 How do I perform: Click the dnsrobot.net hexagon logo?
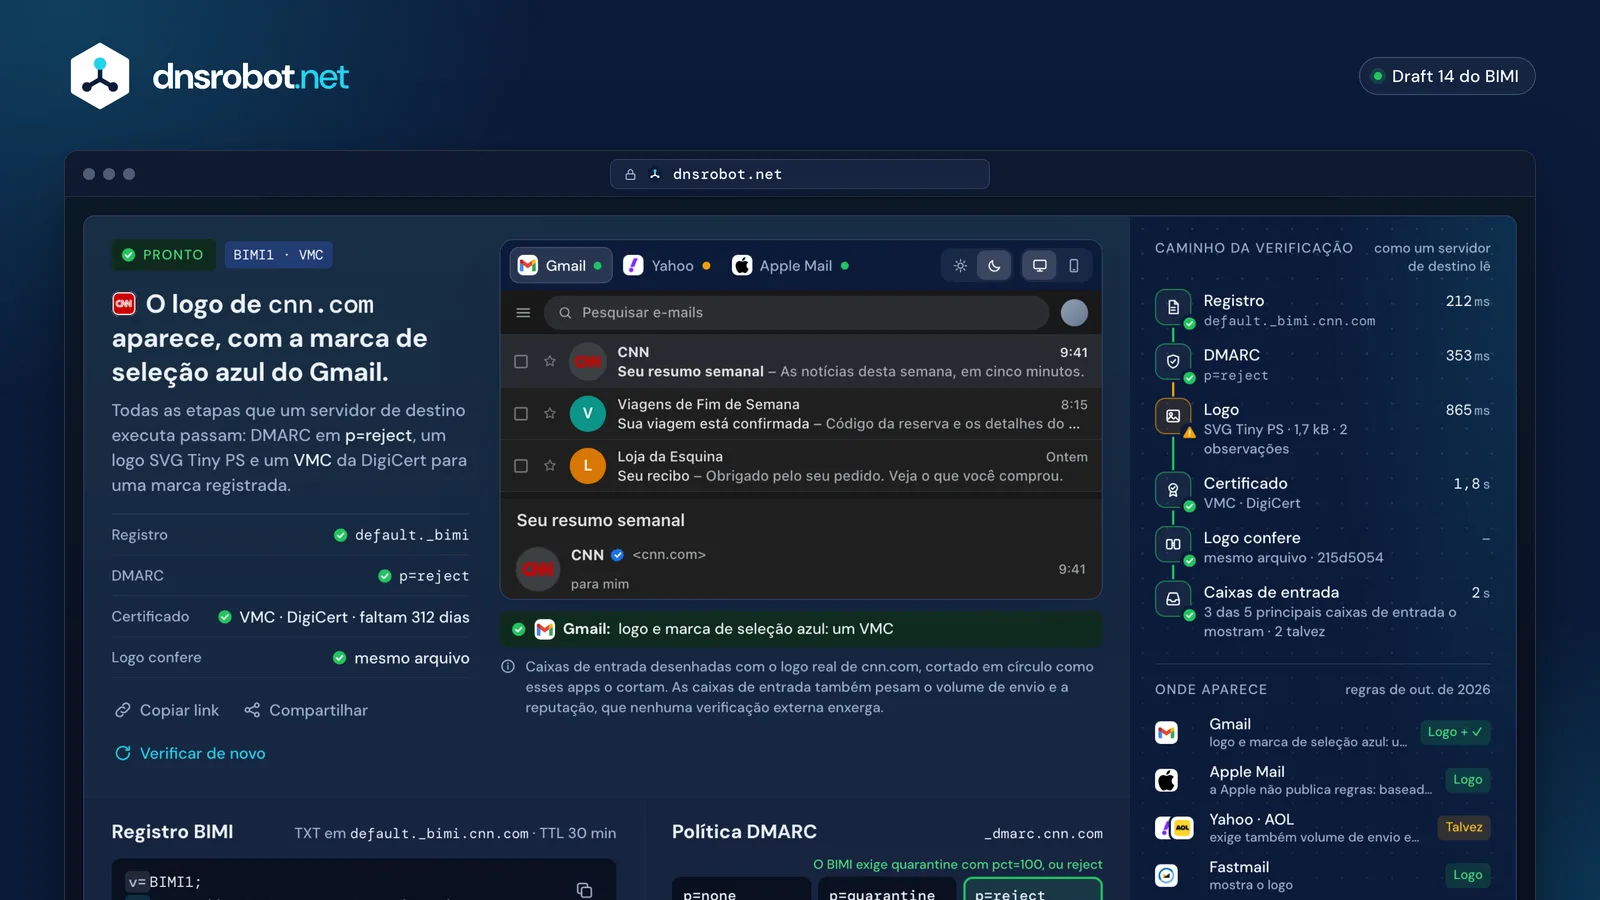(x=100, y=76)
